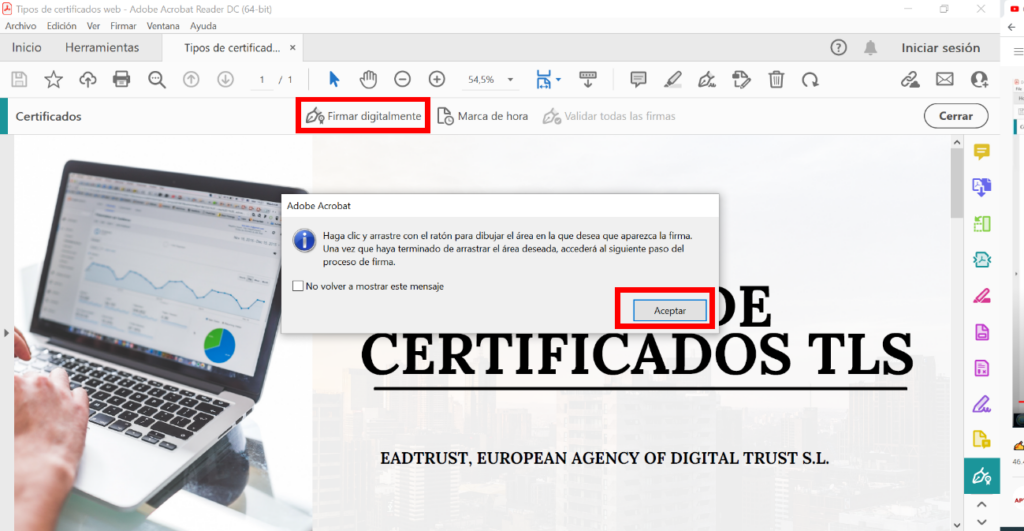
Task: Activate the hand pan tool
Action: [368, 80]
